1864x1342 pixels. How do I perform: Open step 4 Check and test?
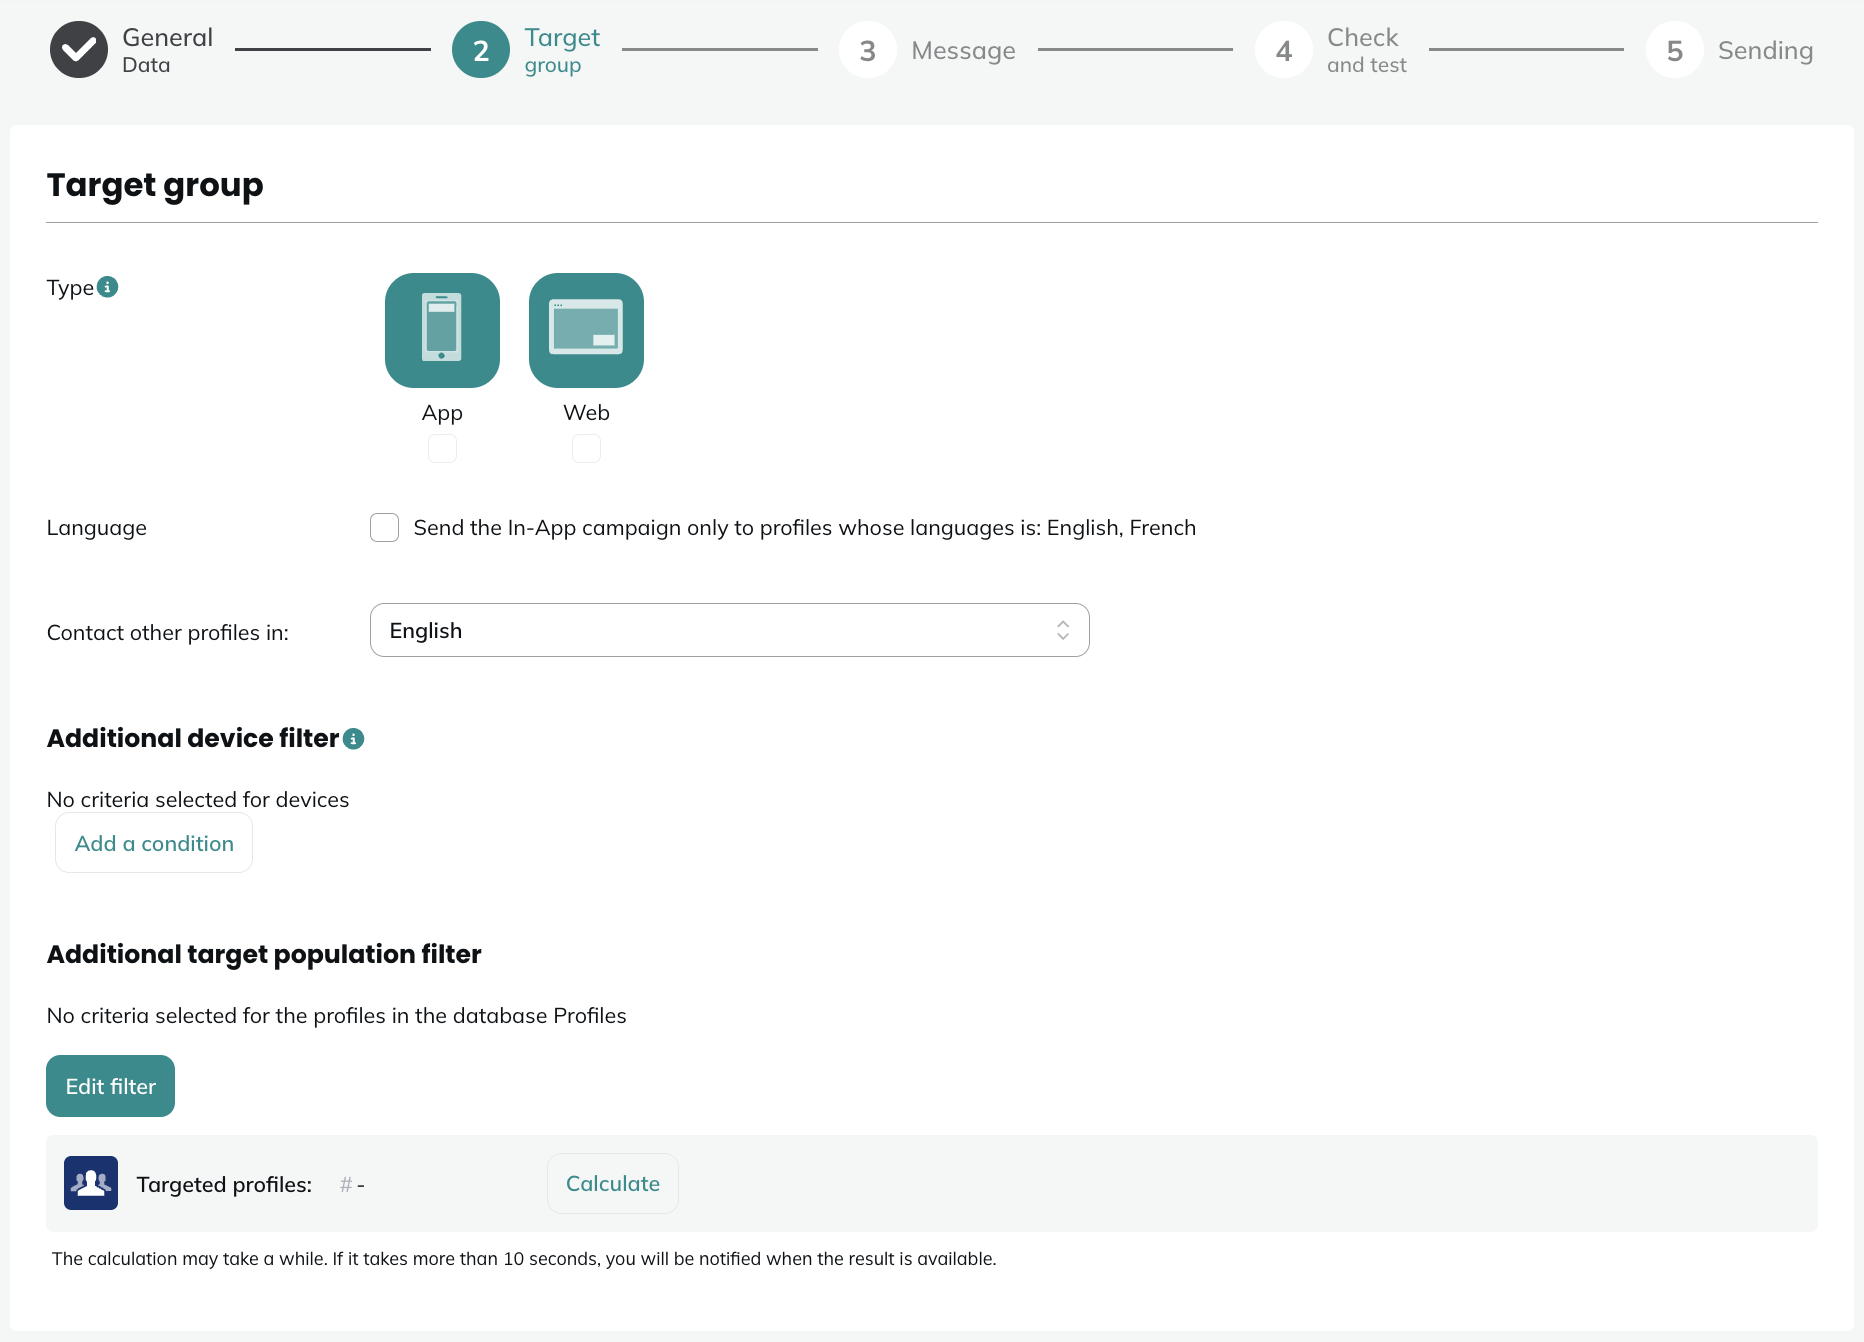(x=1332, y=50)
